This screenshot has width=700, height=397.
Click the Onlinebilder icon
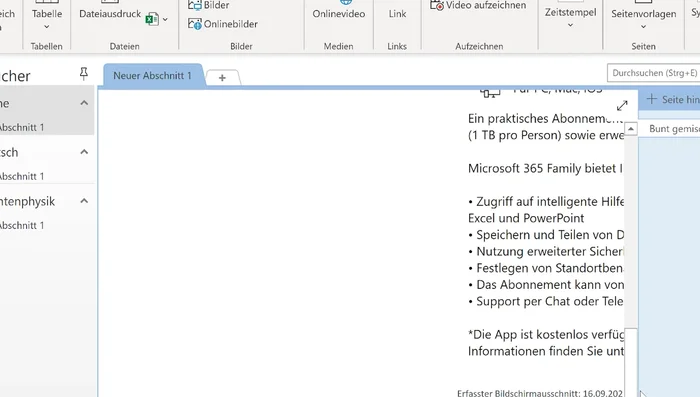(x=195, y=24)
